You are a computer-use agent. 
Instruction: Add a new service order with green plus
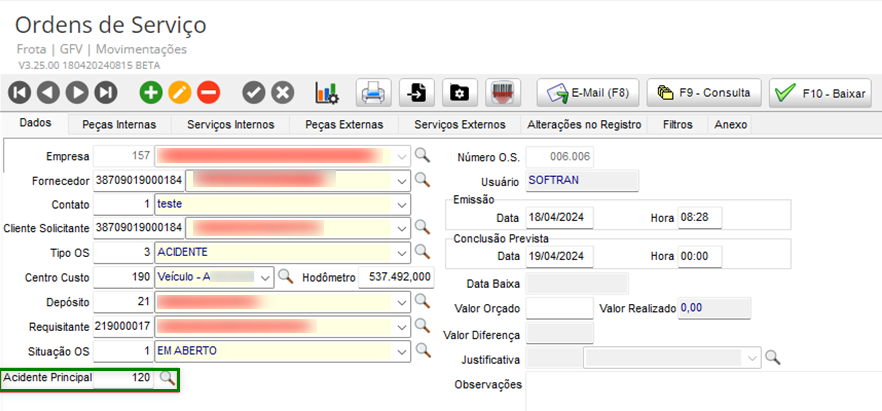[151, 93]
